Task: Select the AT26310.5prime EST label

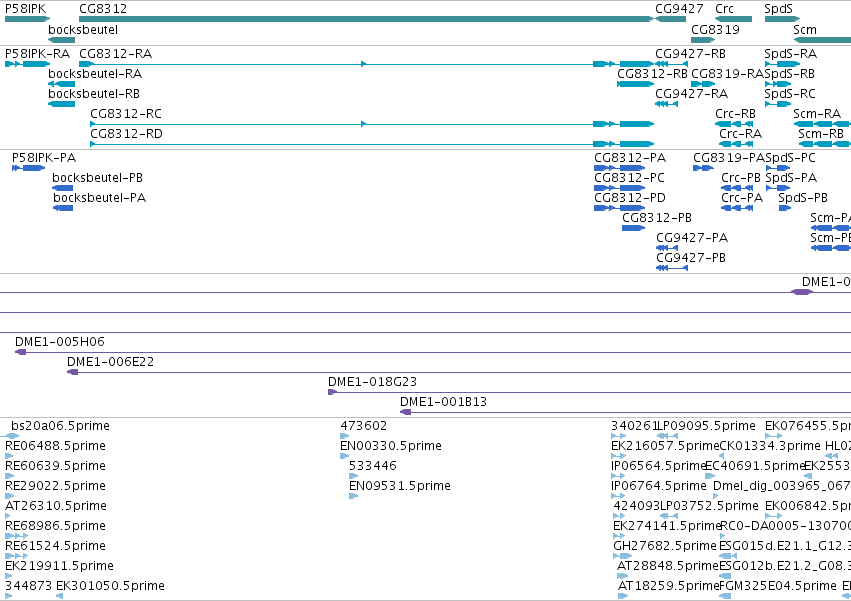Action: [x=56, y=507]
